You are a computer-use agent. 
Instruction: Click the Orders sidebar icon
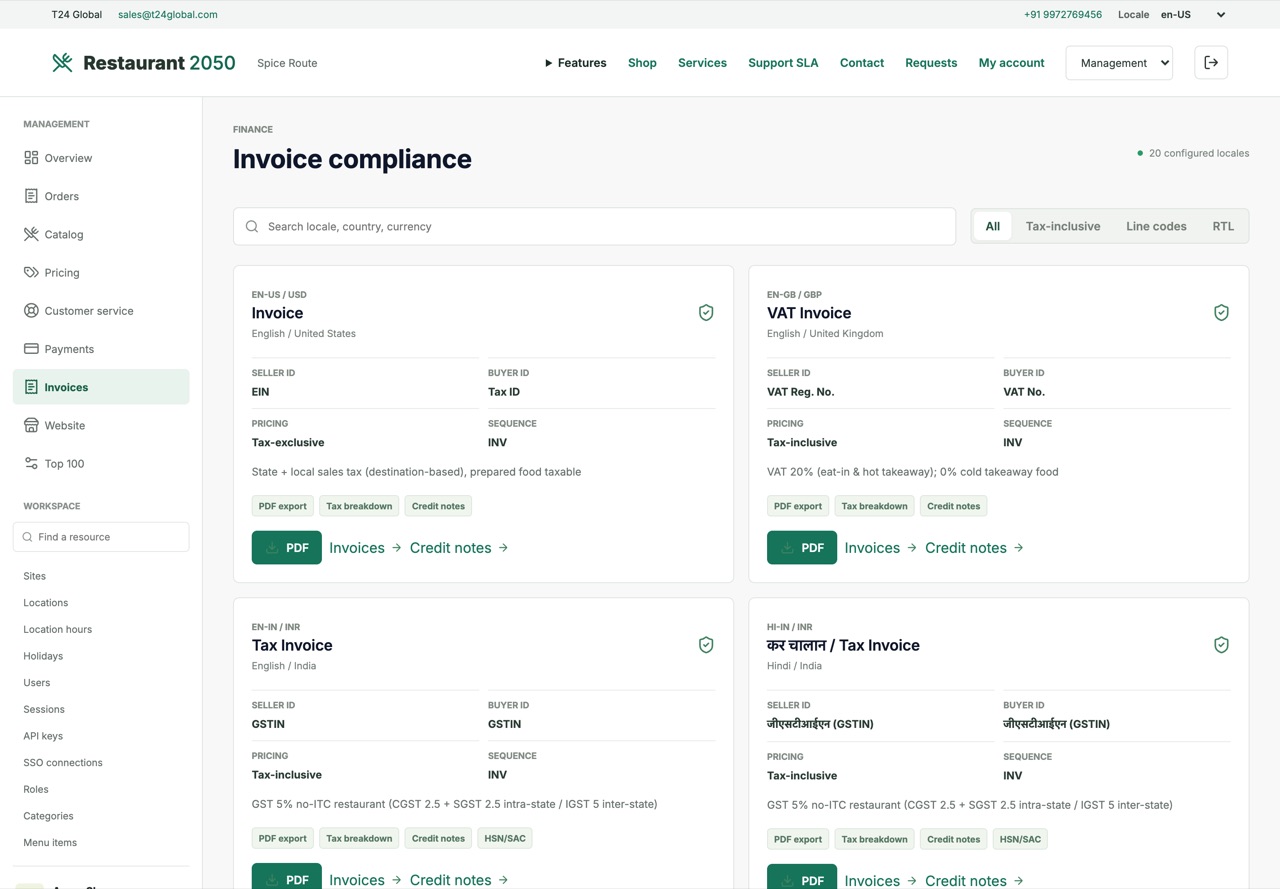(x=31, y=196)
